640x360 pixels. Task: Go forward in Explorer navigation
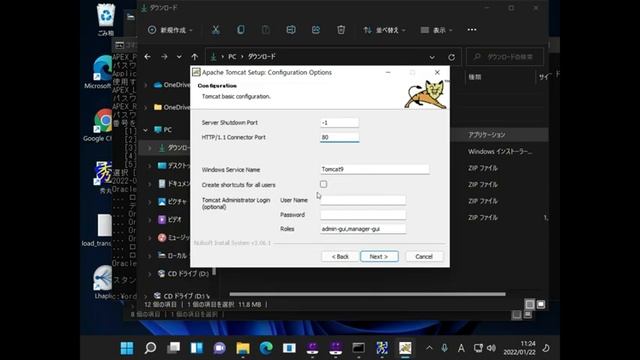164,57
